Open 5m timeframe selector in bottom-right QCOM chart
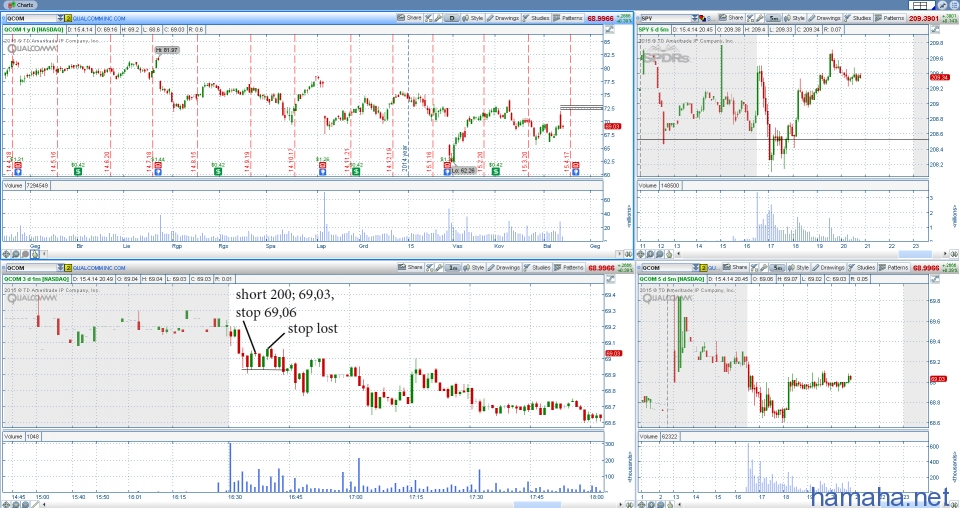Screen dimensions: 960x508 [778, 268]
